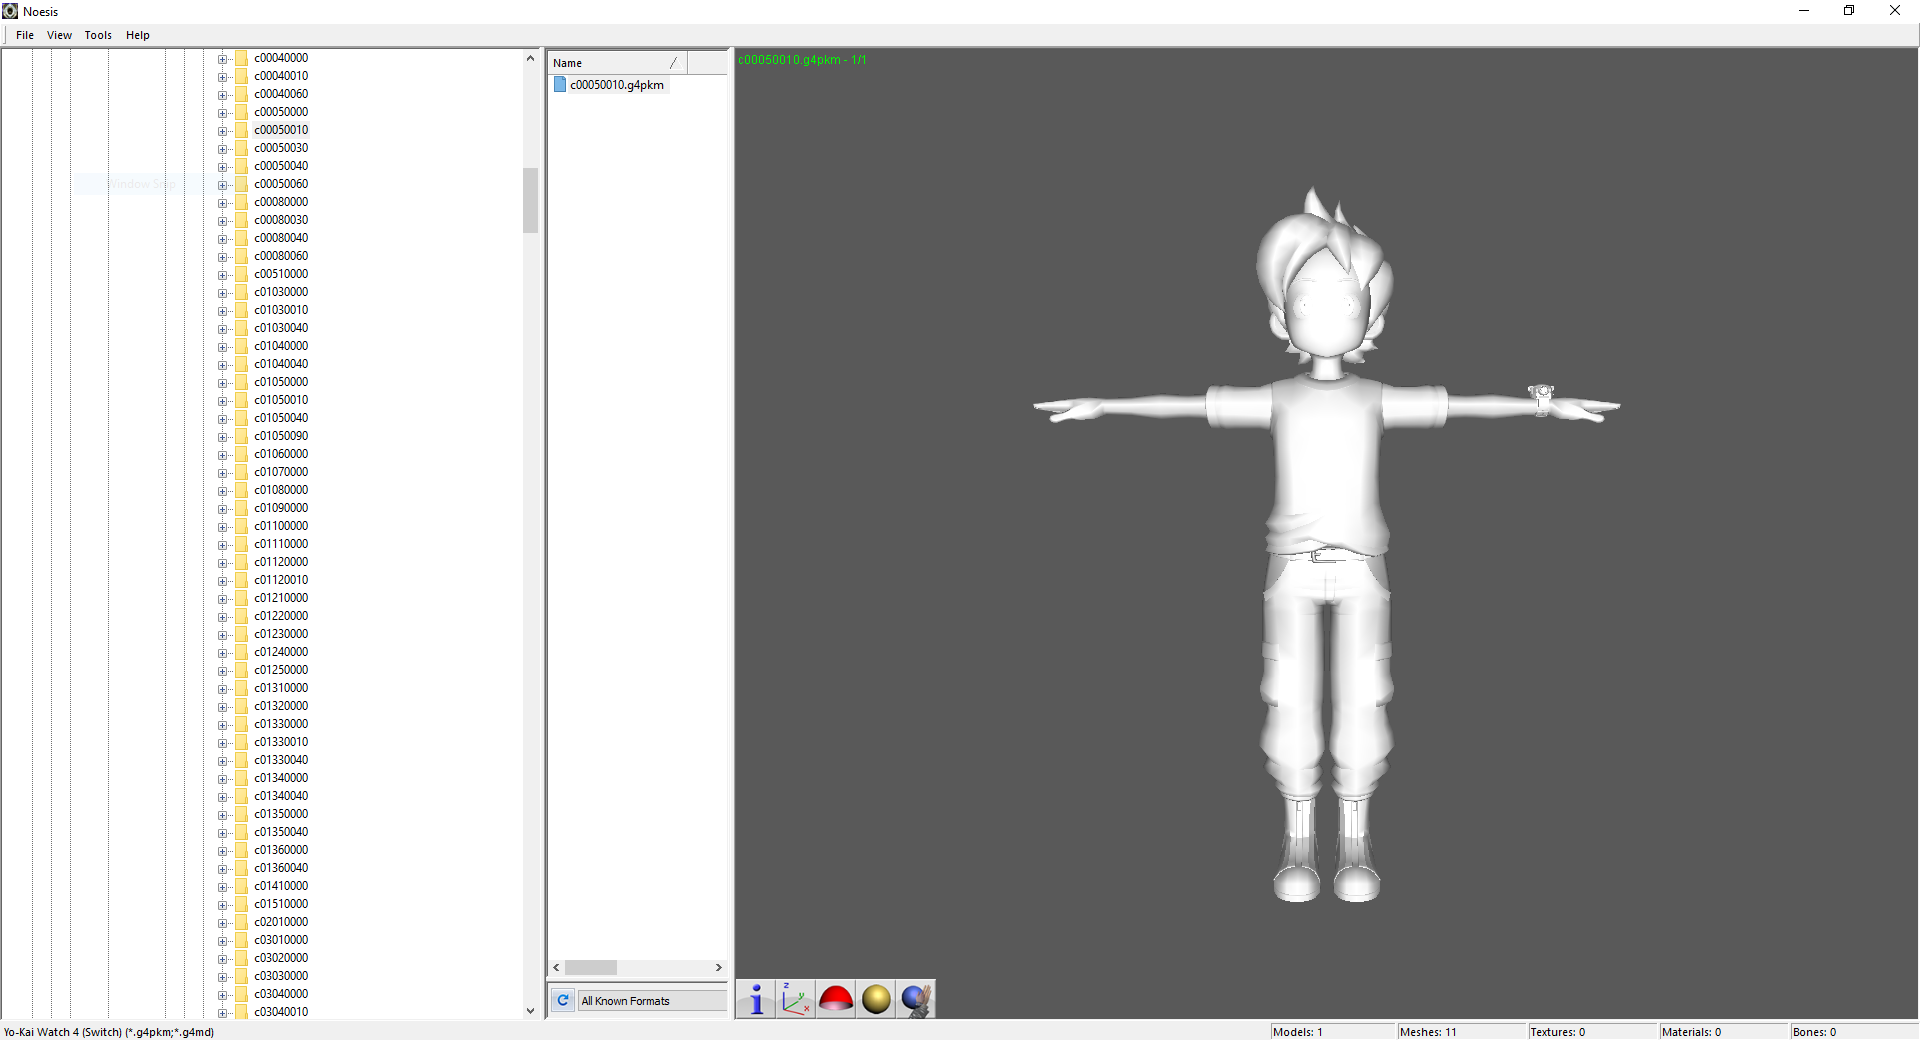Open the Help menu
The height and width of the screenshot is (1040, 1920).
[138, 35]
